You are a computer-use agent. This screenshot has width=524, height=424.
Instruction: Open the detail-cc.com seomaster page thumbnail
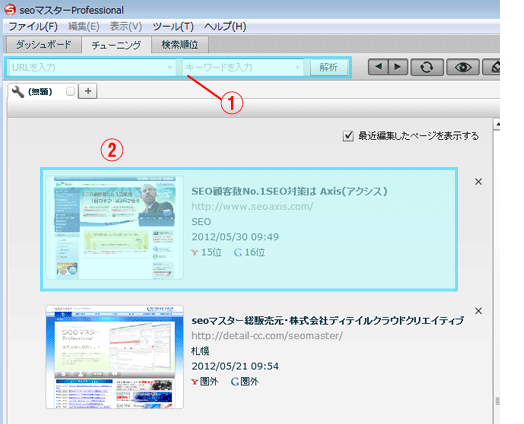click(115, 357)
